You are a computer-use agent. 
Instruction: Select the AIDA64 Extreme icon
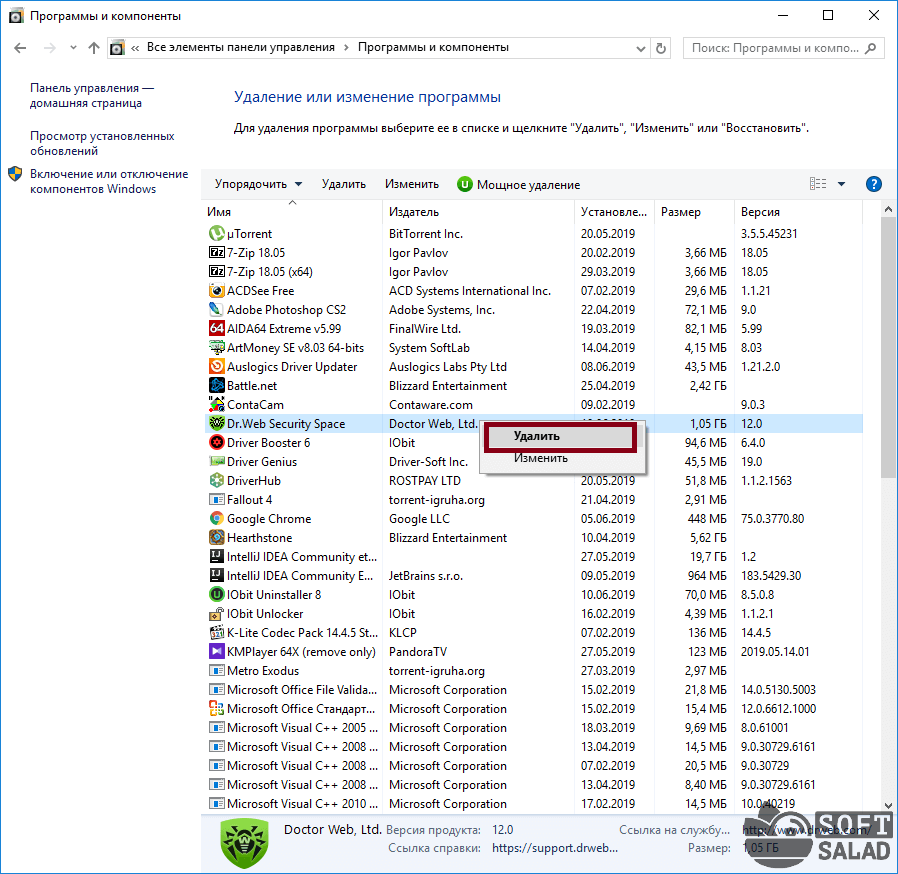tap(216, 329)
